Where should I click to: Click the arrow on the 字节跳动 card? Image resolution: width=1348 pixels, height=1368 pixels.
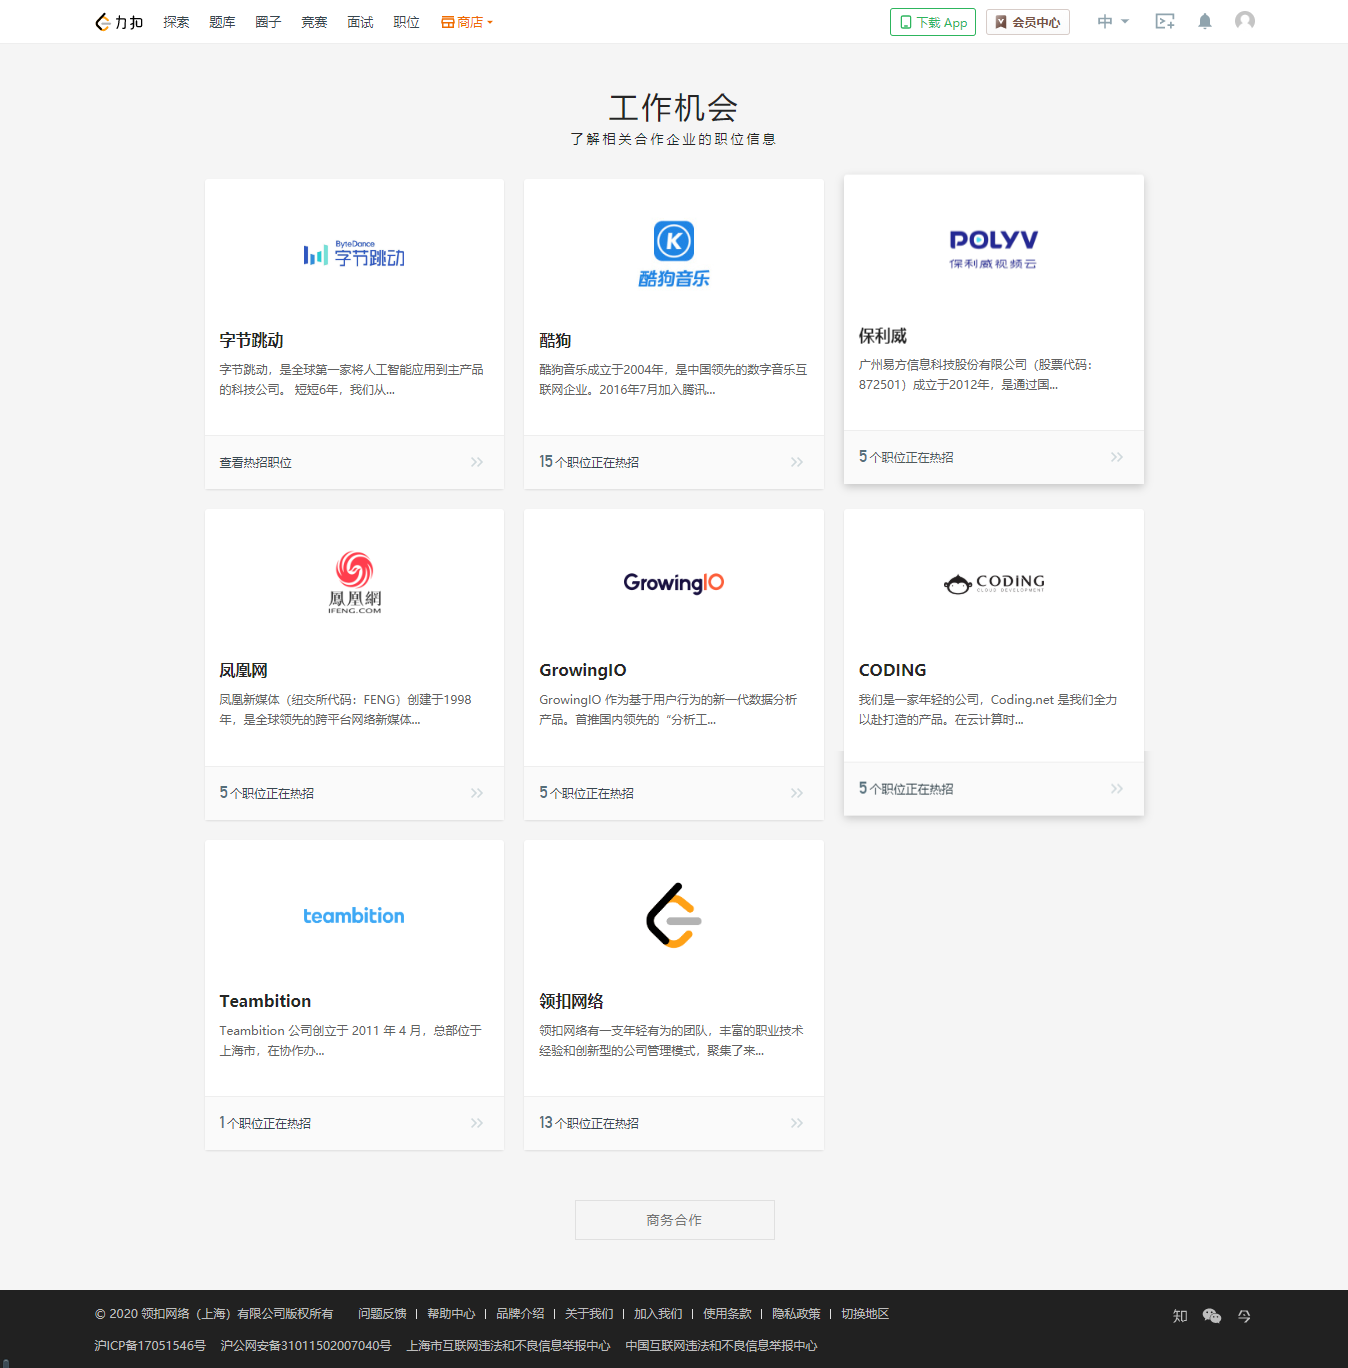pos(477,462)
